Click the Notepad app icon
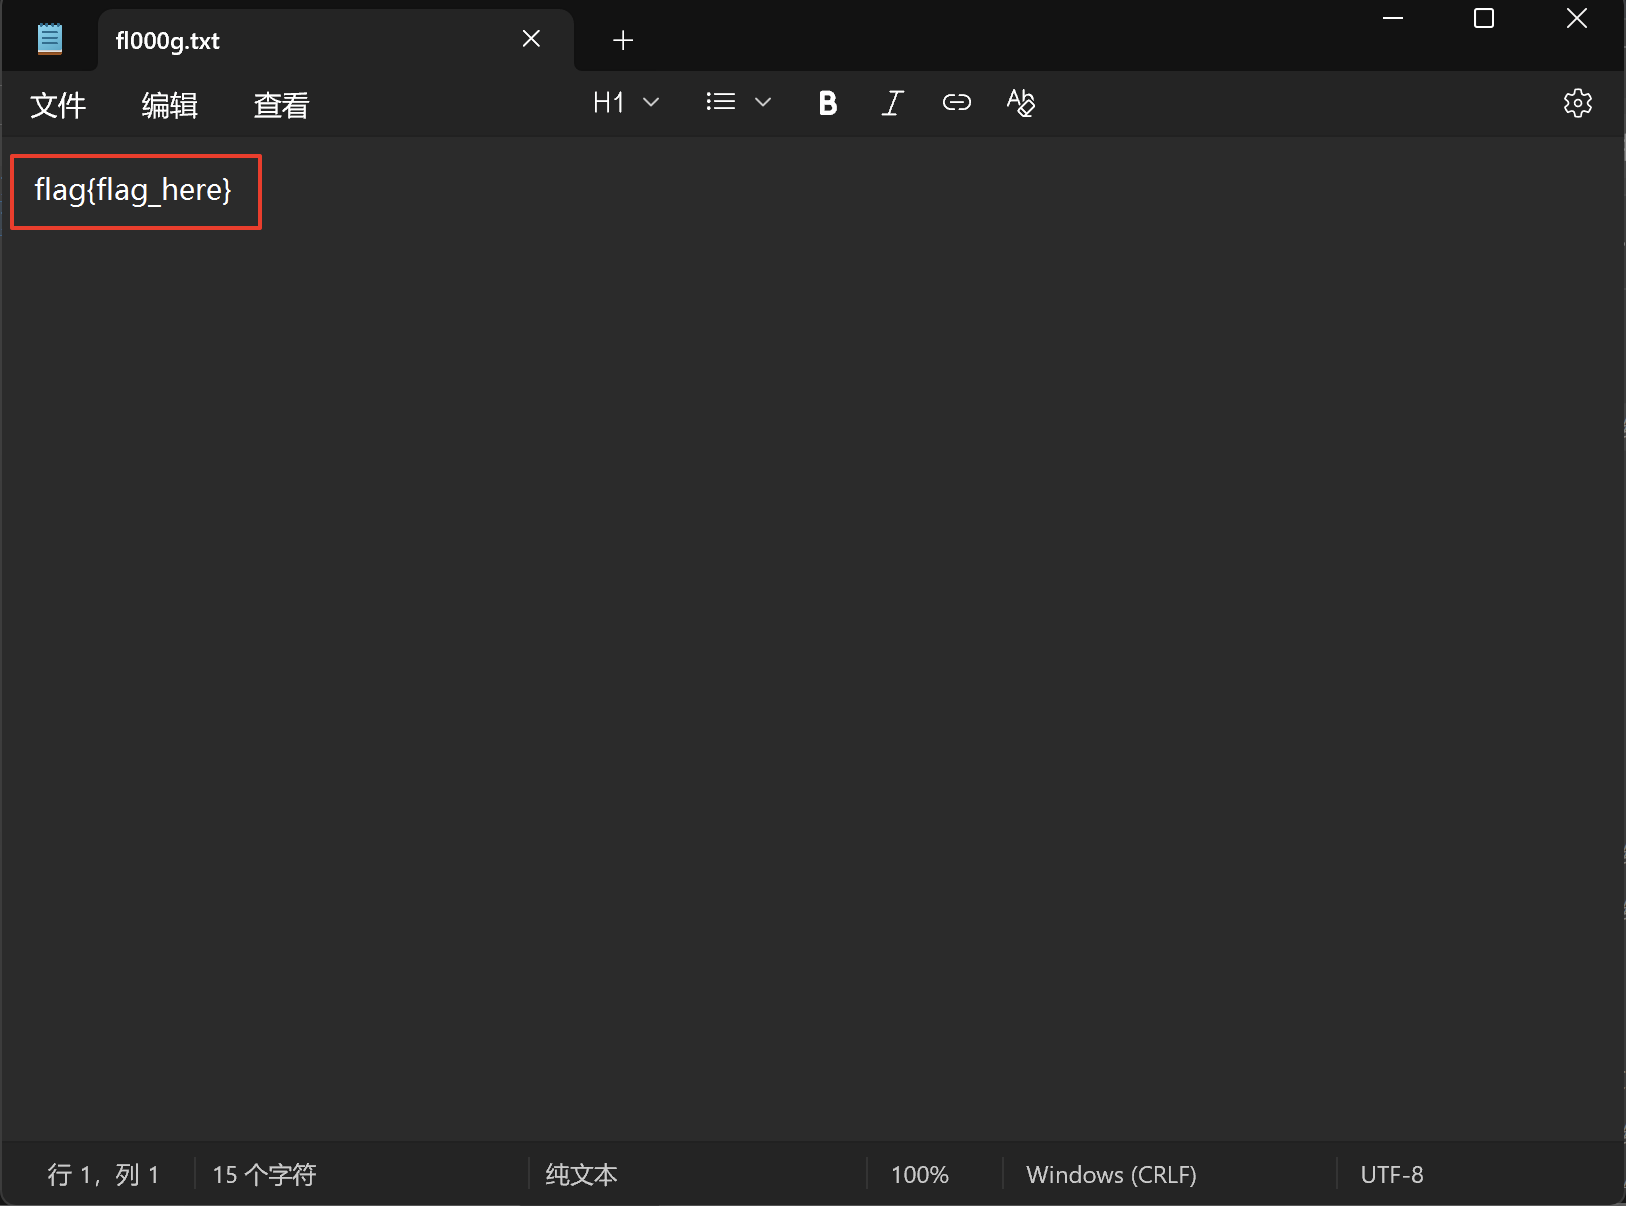1626x1206 pixels. [x=50, y=40]
